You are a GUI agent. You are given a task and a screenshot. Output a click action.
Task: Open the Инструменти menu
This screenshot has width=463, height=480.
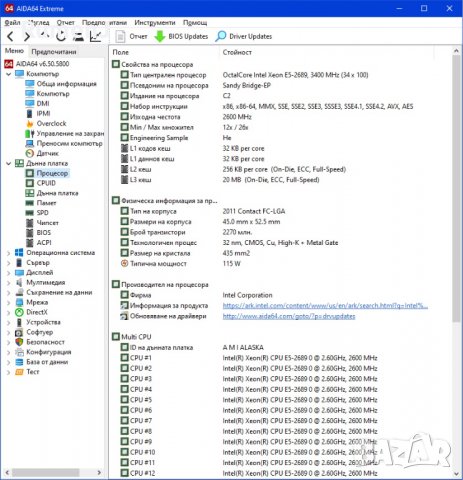(x=155, y=22)
